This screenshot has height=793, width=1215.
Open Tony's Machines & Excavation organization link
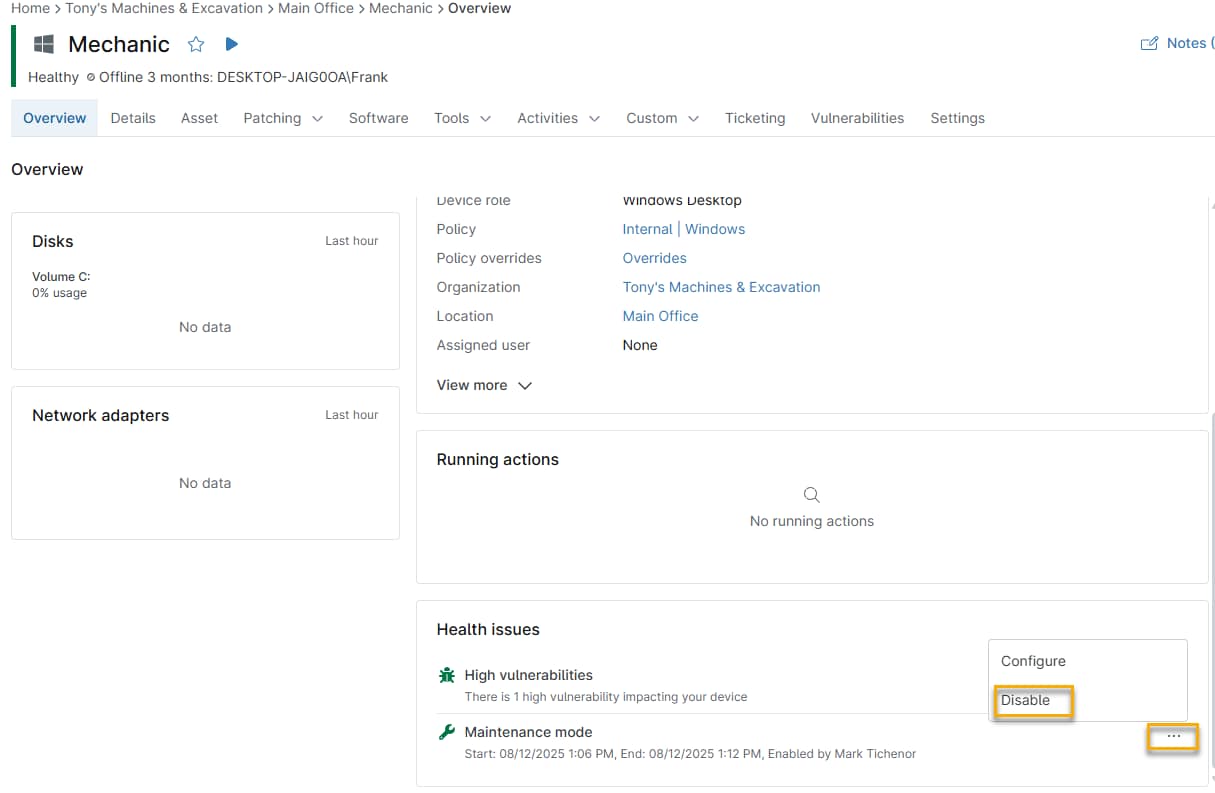point(721,287)
